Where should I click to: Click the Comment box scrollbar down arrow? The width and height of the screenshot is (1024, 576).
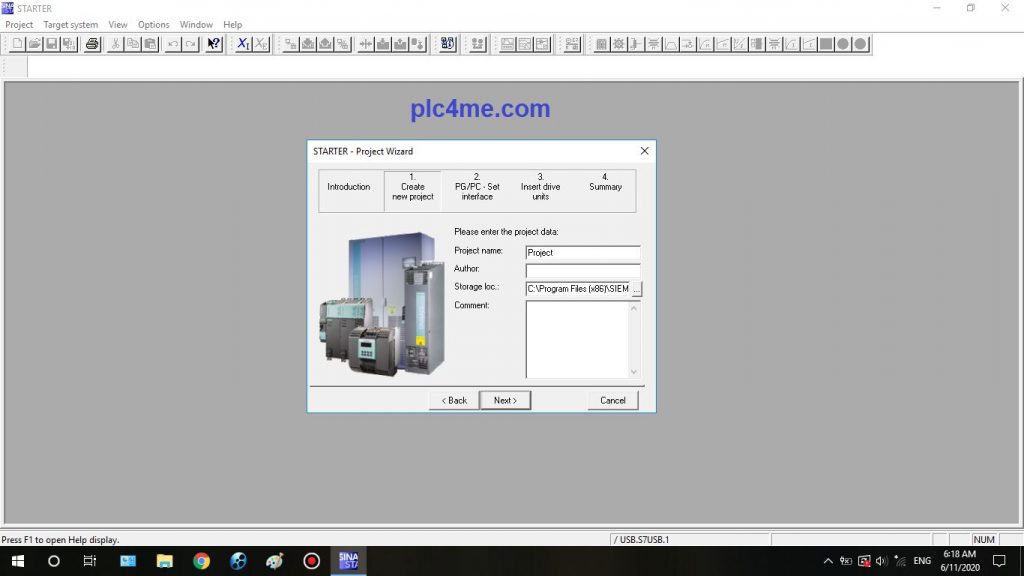(x=633, y=372)
